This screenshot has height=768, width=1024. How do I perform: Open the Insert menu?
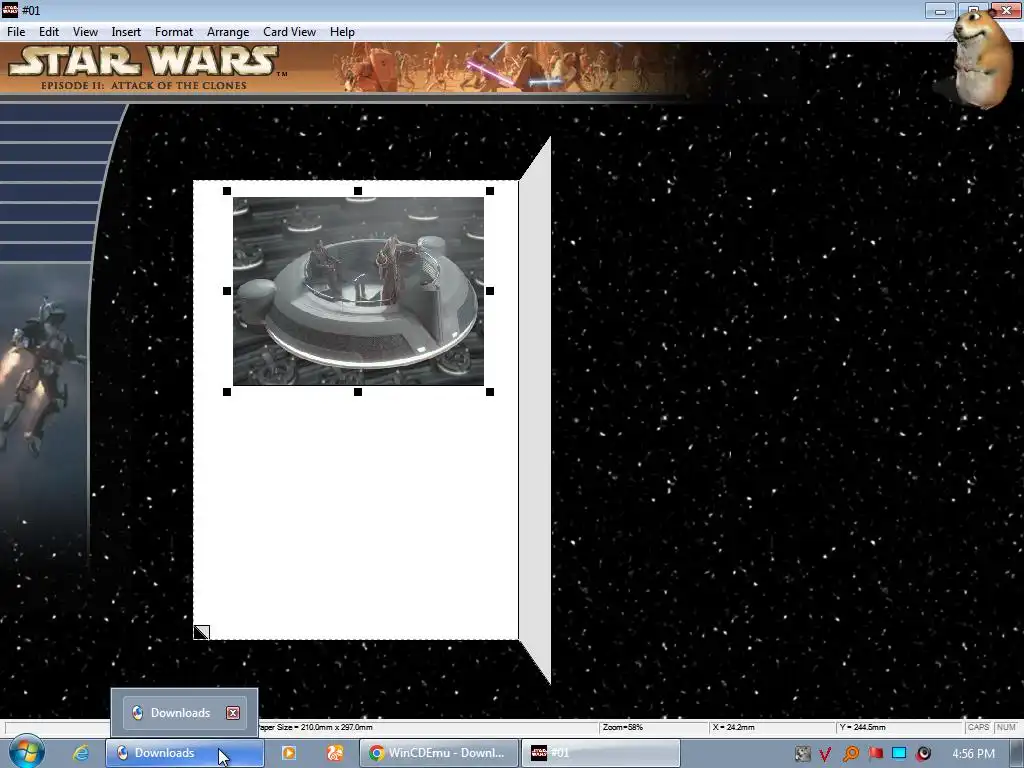click(126, 31)
